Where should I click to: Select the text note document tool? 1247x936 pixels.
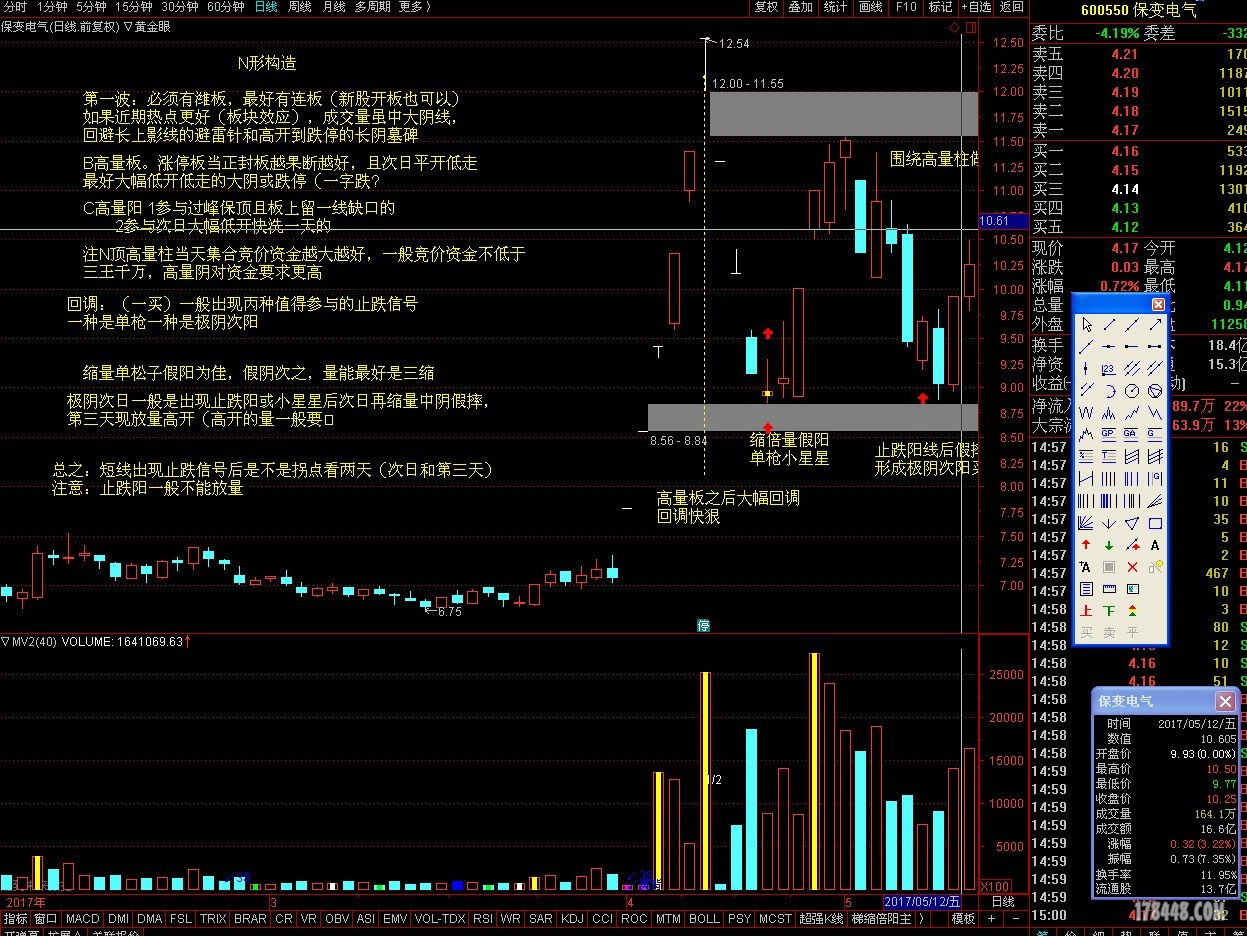(x=1086, y=588)
